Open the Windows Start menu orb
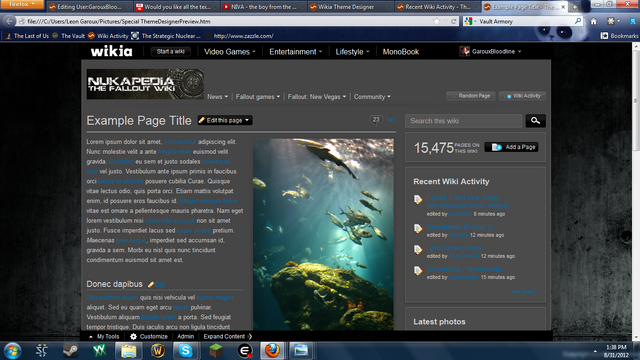The height and width of the screenshot is (360, 640). (12, 351)
